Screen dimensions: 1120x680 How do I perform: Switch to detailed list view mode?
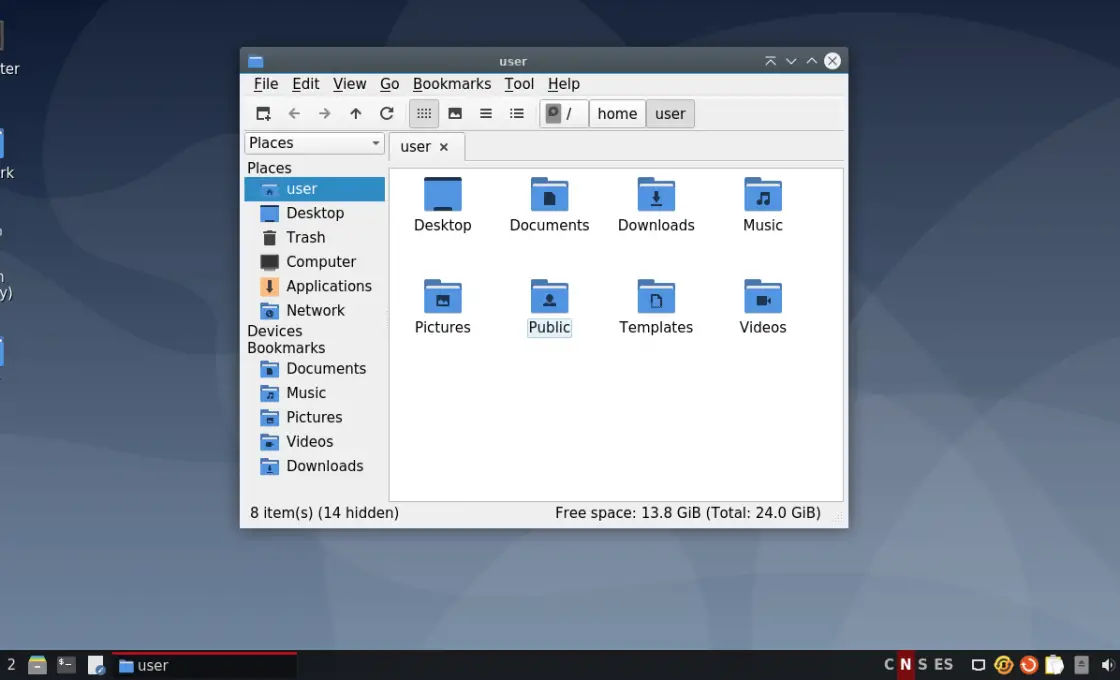tap(516, 114)
